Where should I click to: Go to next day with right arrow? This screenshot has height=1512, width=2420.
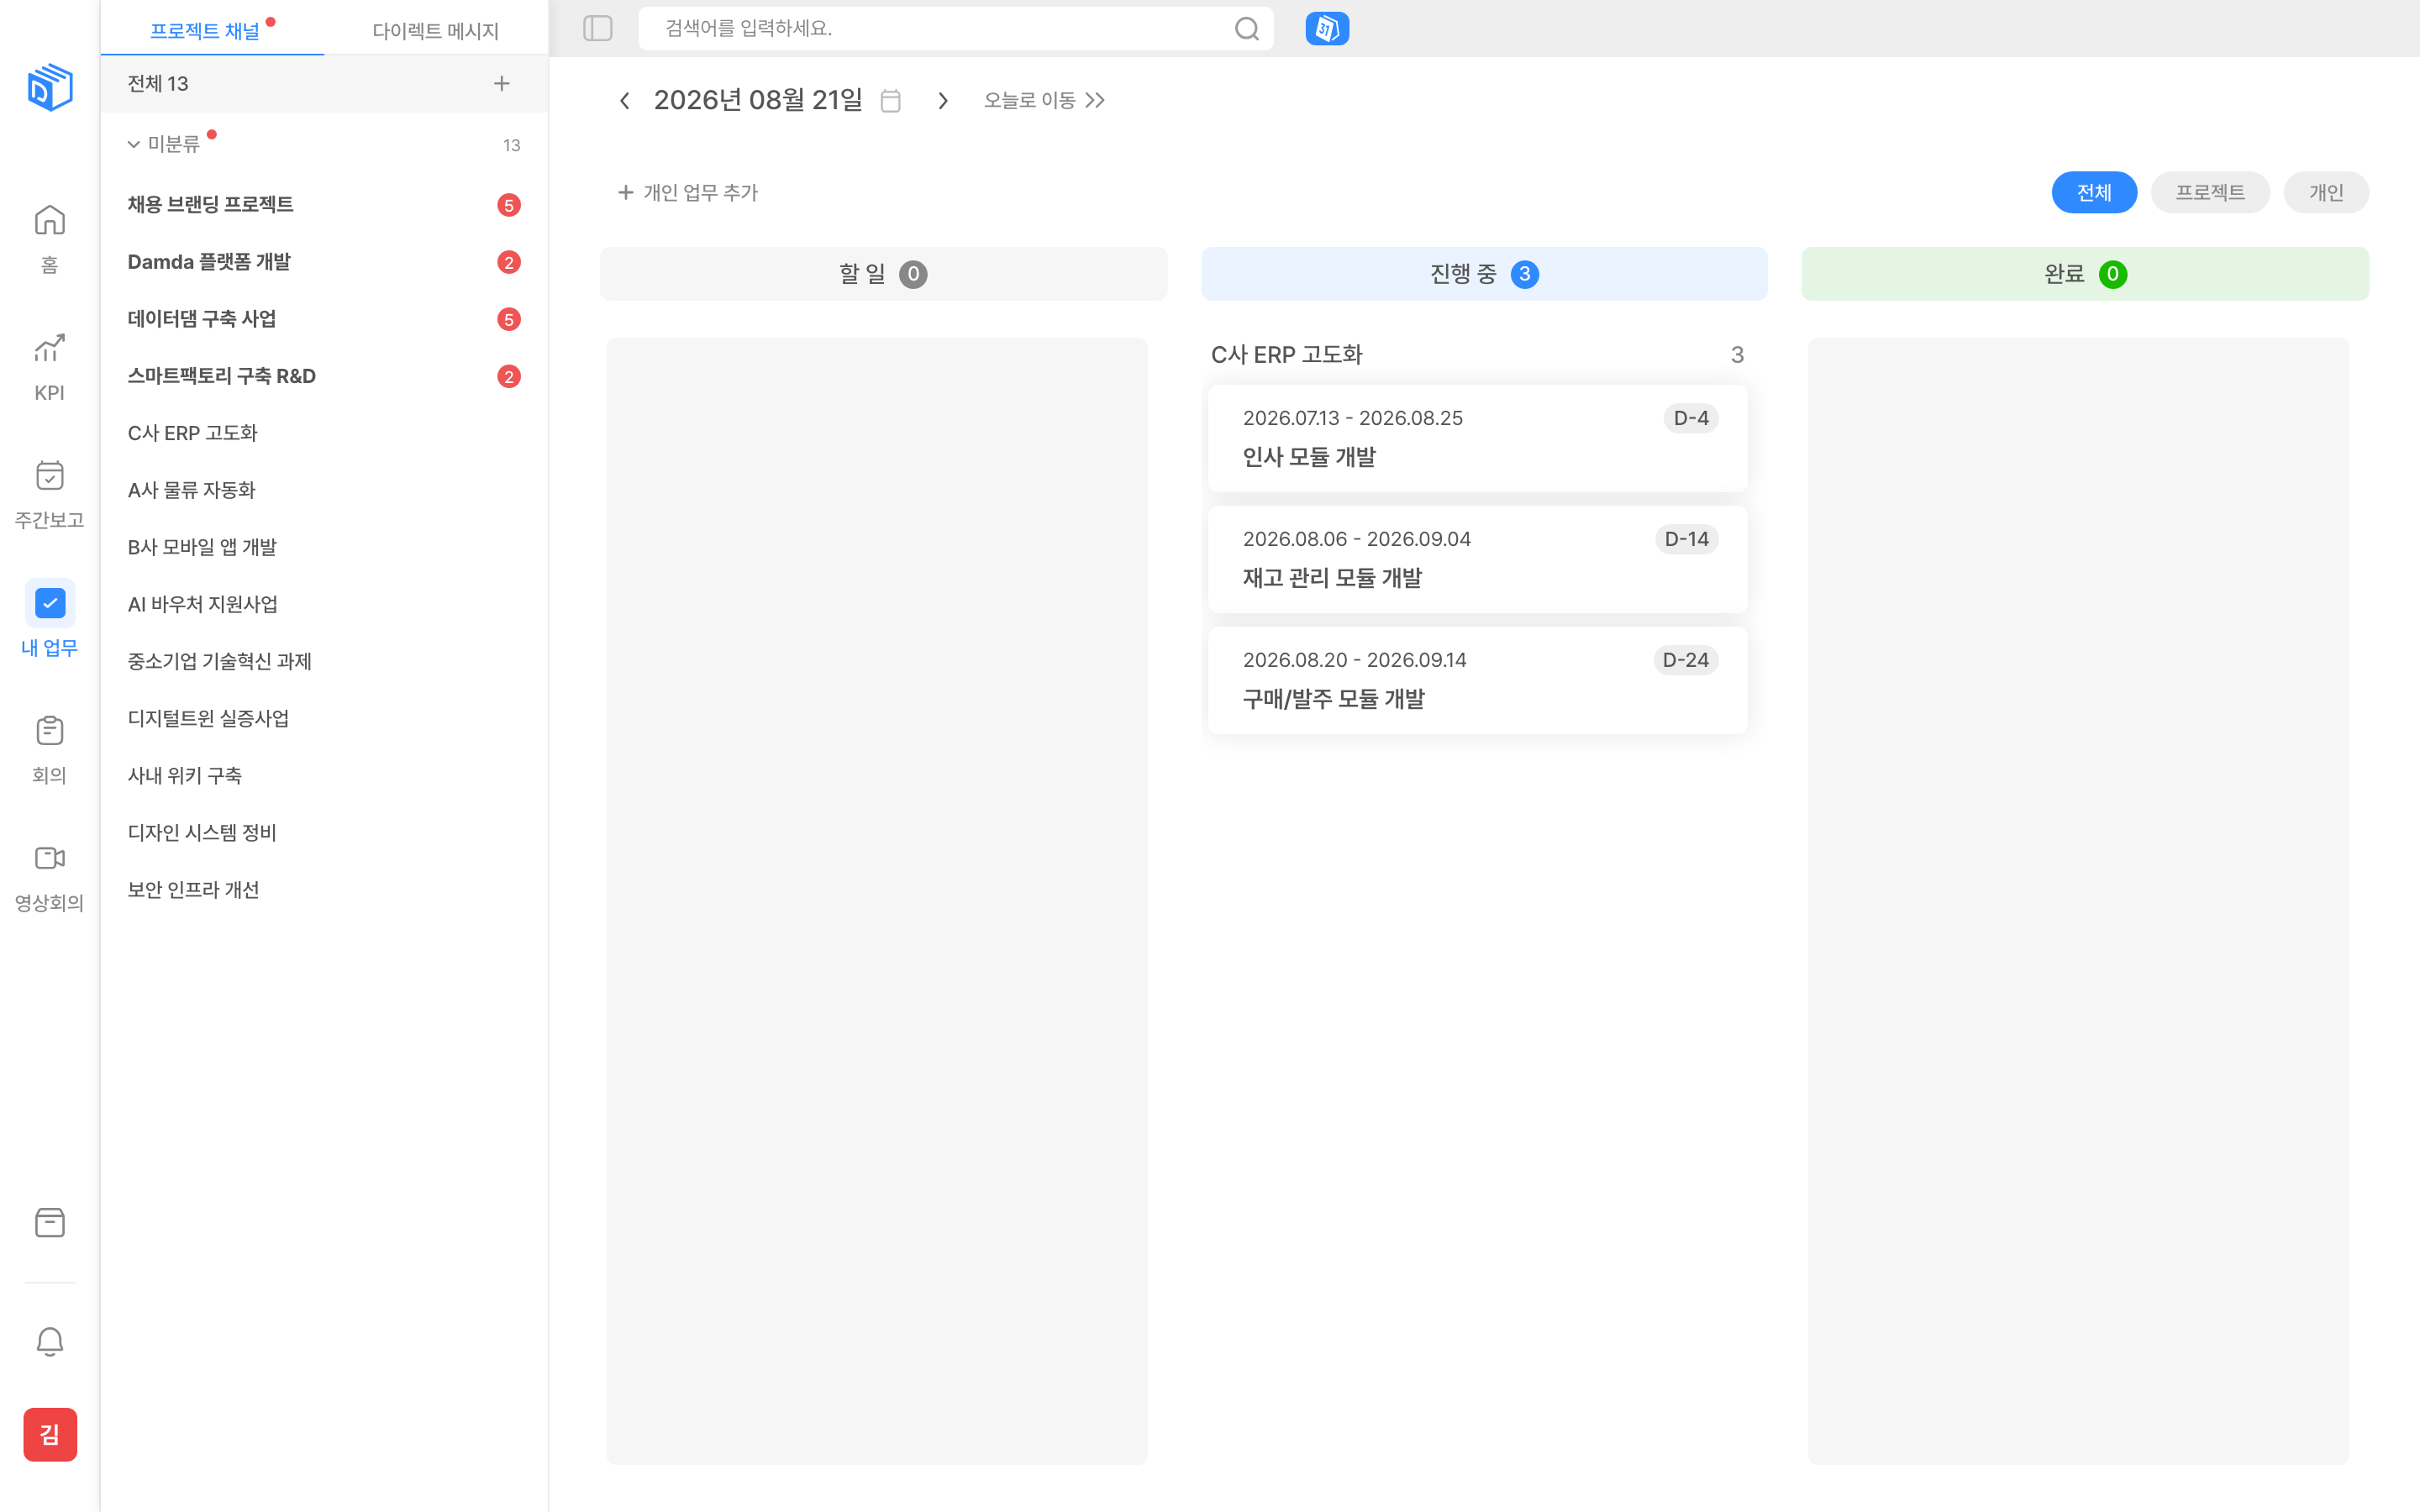pyautogui.click(x=943, y=100)
